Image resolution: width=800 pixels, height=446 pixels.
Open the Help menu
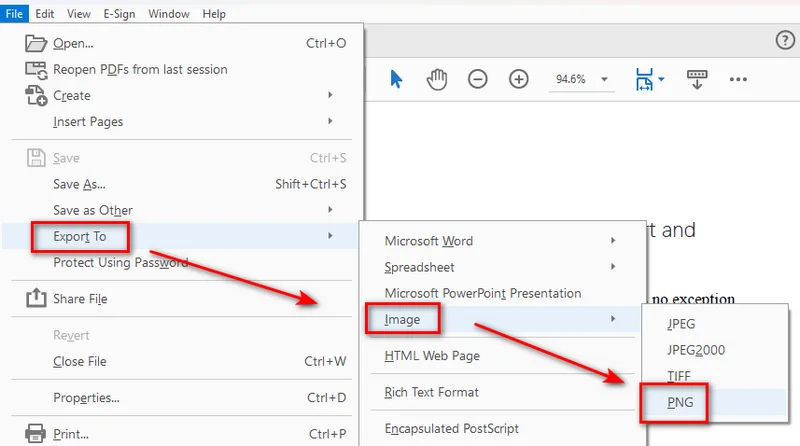tap(214, 14)
